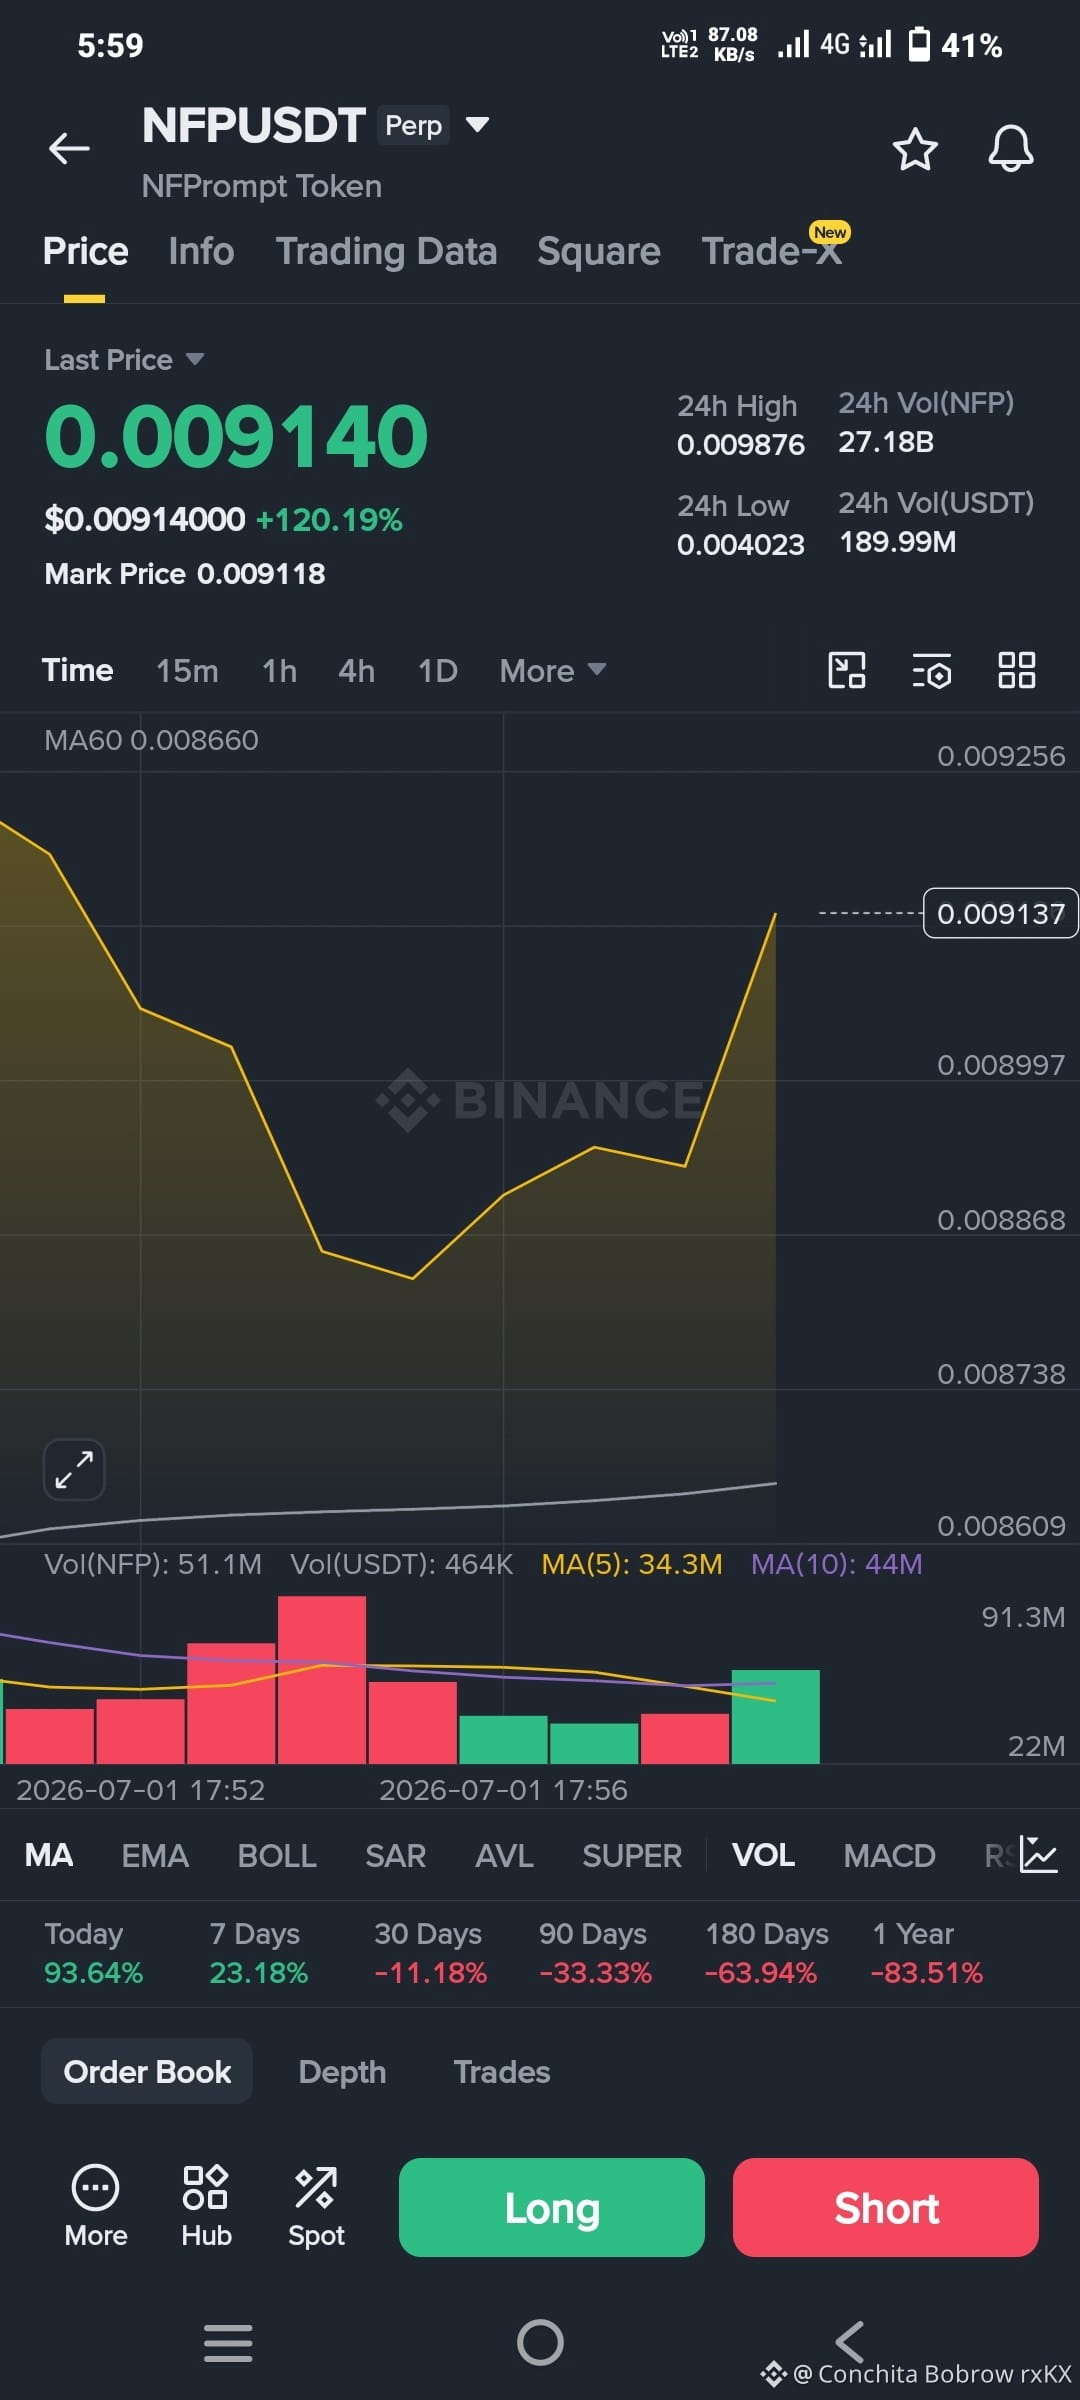Expand chart to fullscreen with arrows icon
This screenshot has width=1080, height=2400.
tap(74, 1469)
